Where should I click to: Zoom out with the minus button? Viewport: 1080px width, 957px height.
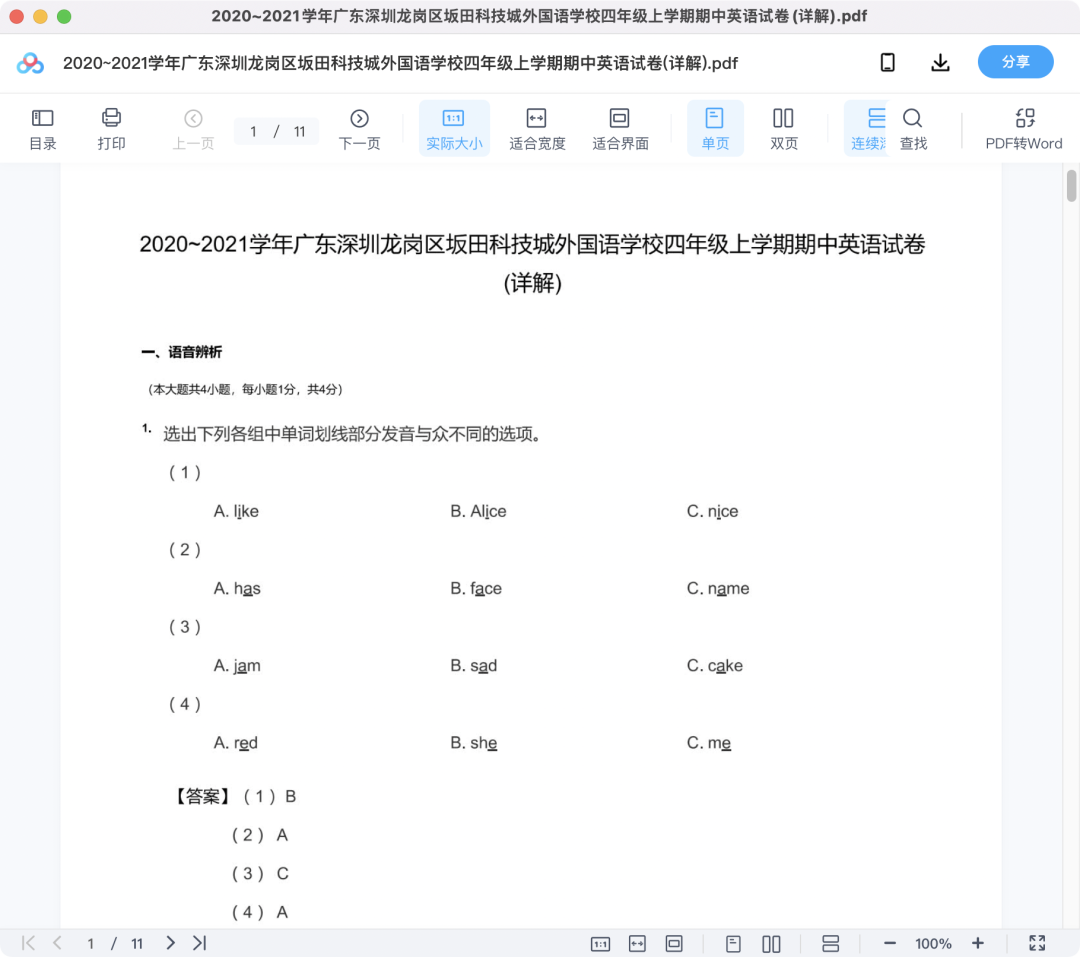(x=890, y=943)
